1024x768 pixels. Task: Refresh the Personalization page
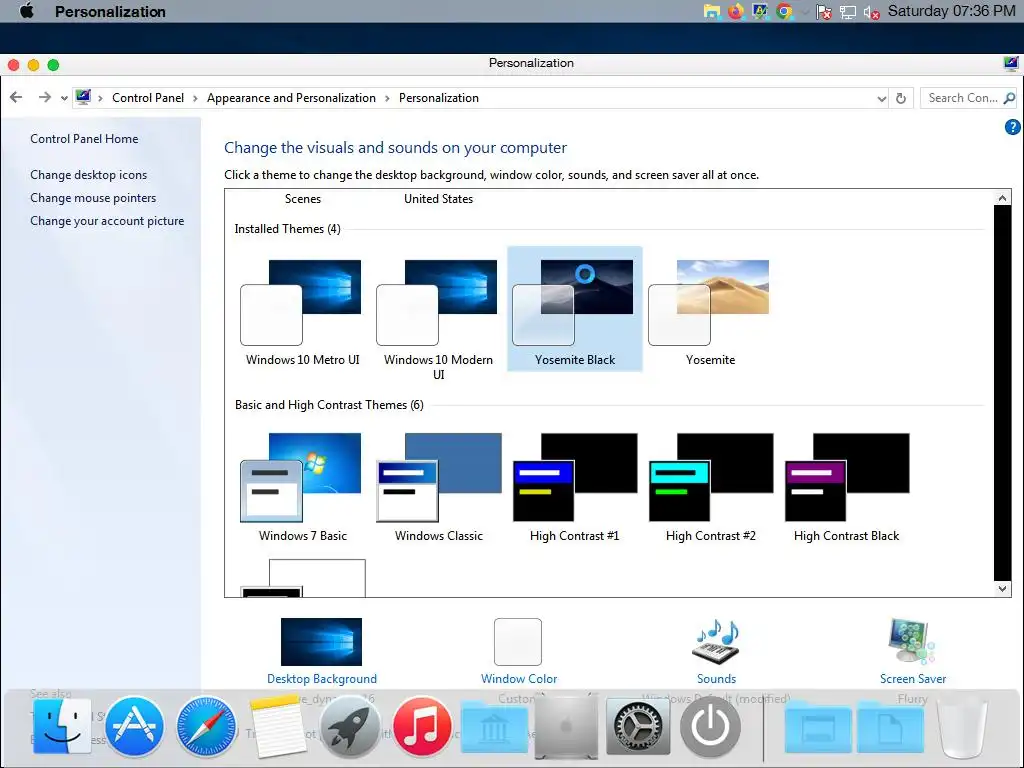click(901, 98)
